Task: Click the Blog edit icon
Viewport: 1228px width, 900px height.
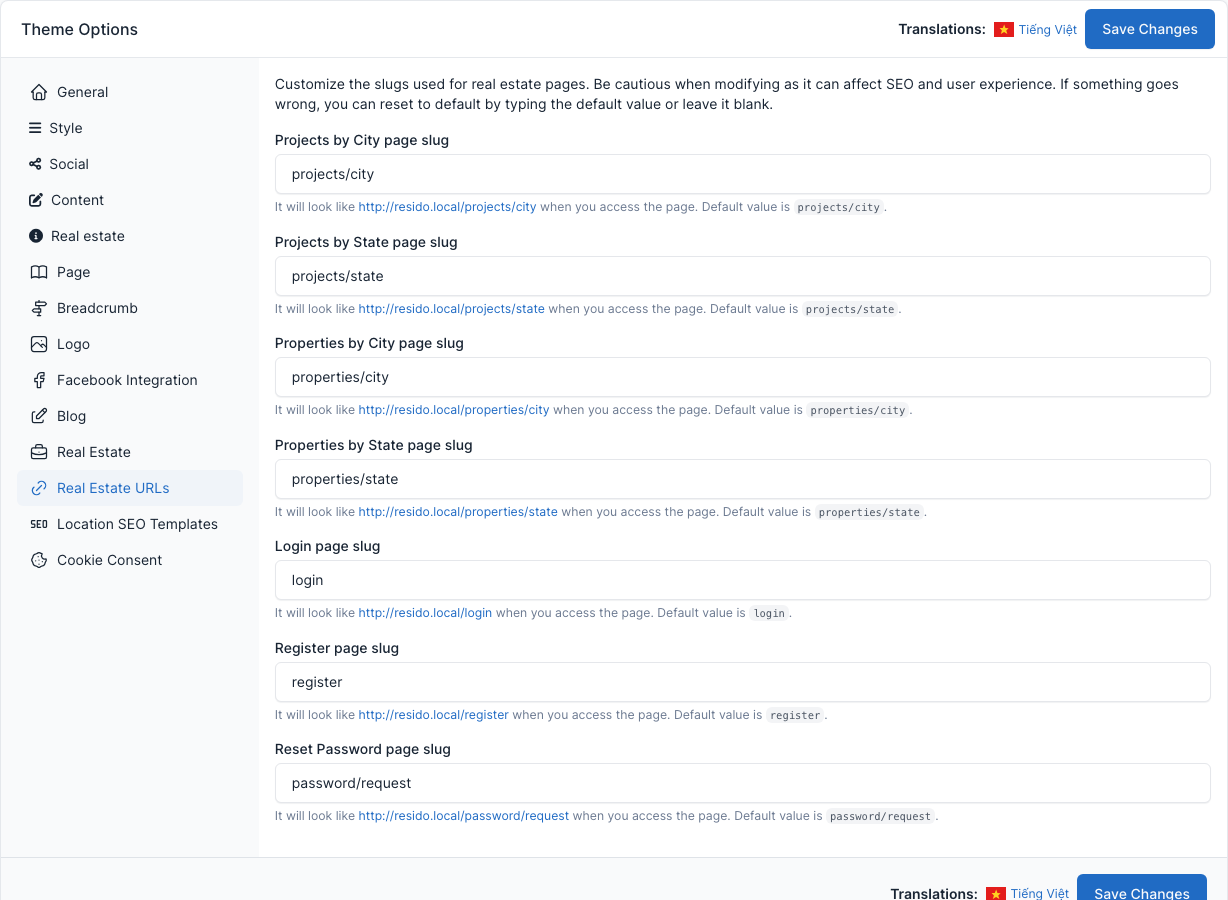Action: (39, 416)
